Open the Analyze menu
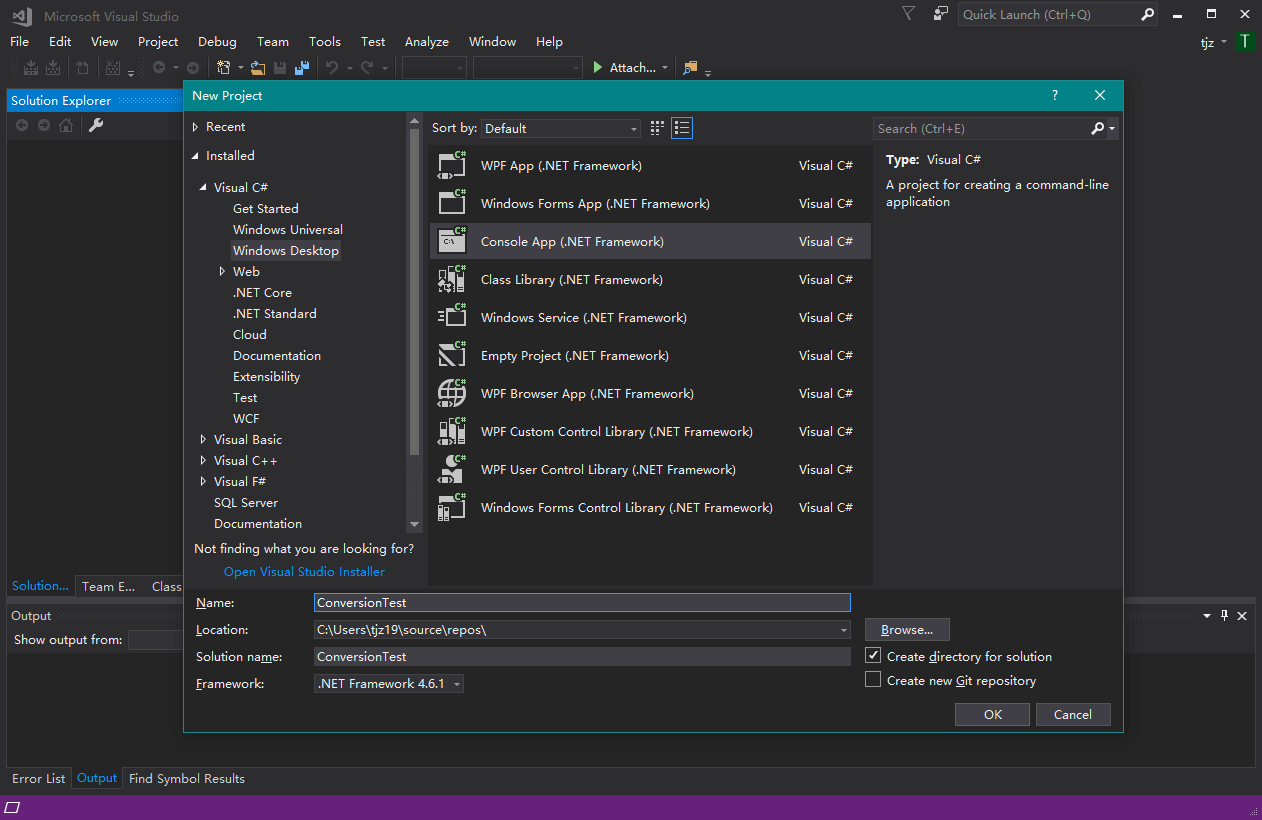The image size is (1262, 820). click(x=427, y=42)
